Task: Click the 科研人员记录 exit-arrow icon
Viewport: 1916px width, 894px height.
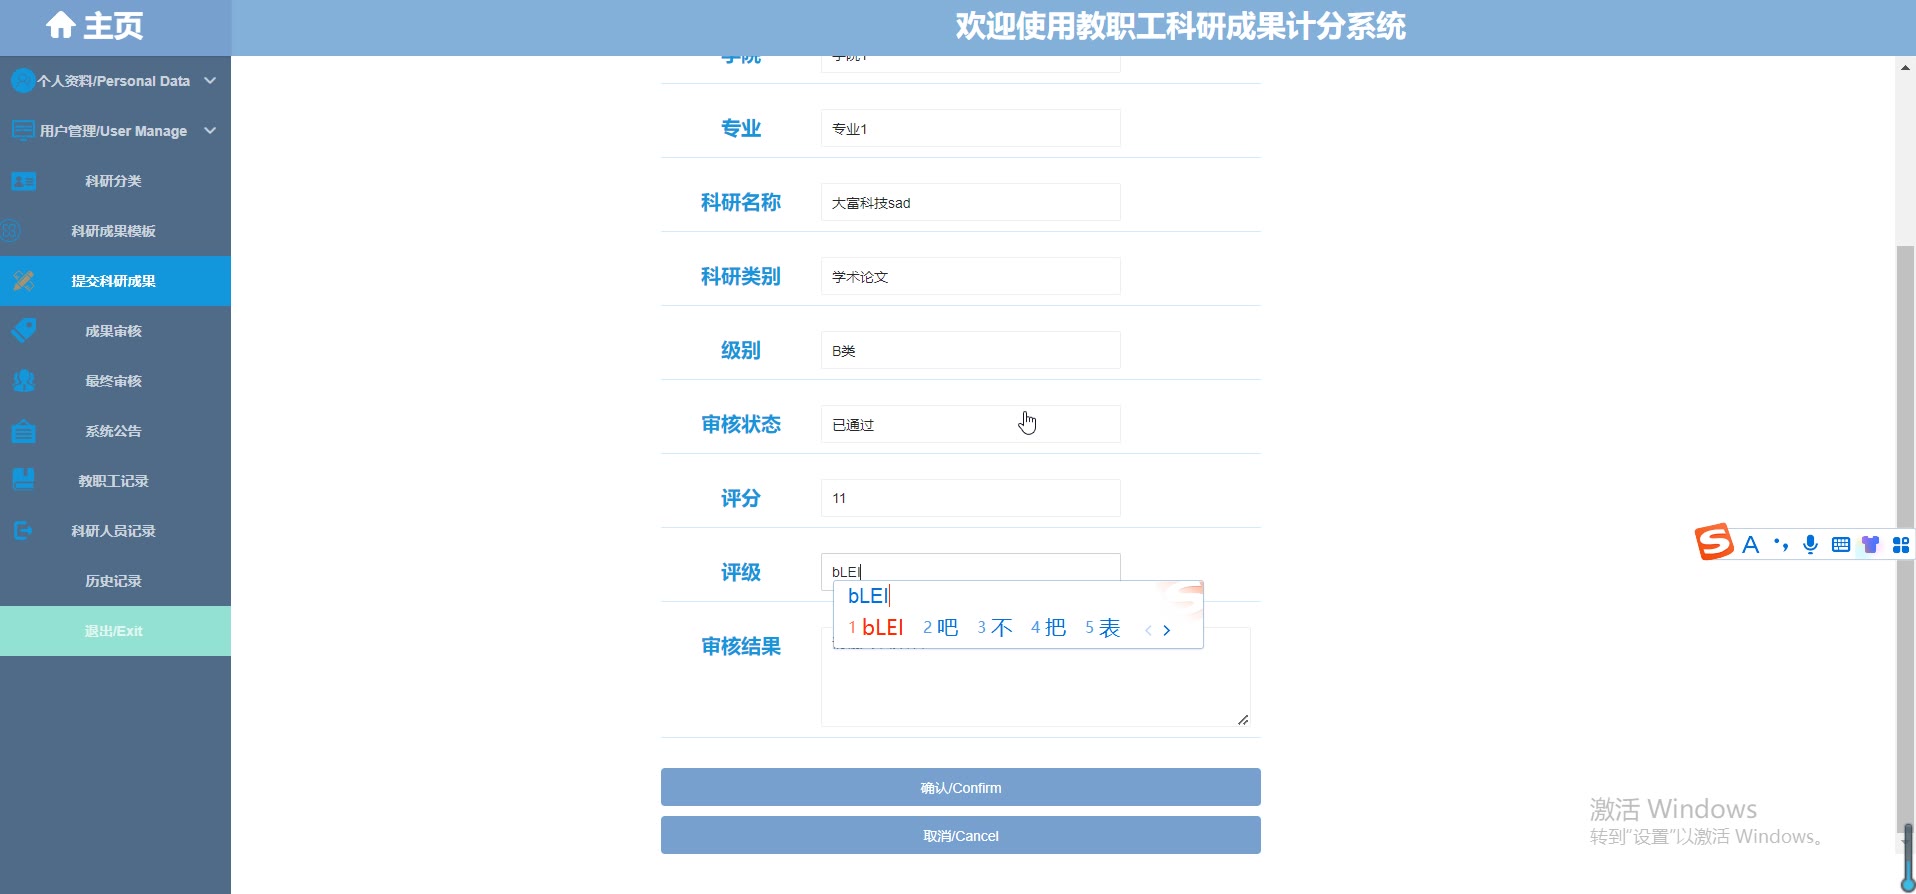Action: 23,531
